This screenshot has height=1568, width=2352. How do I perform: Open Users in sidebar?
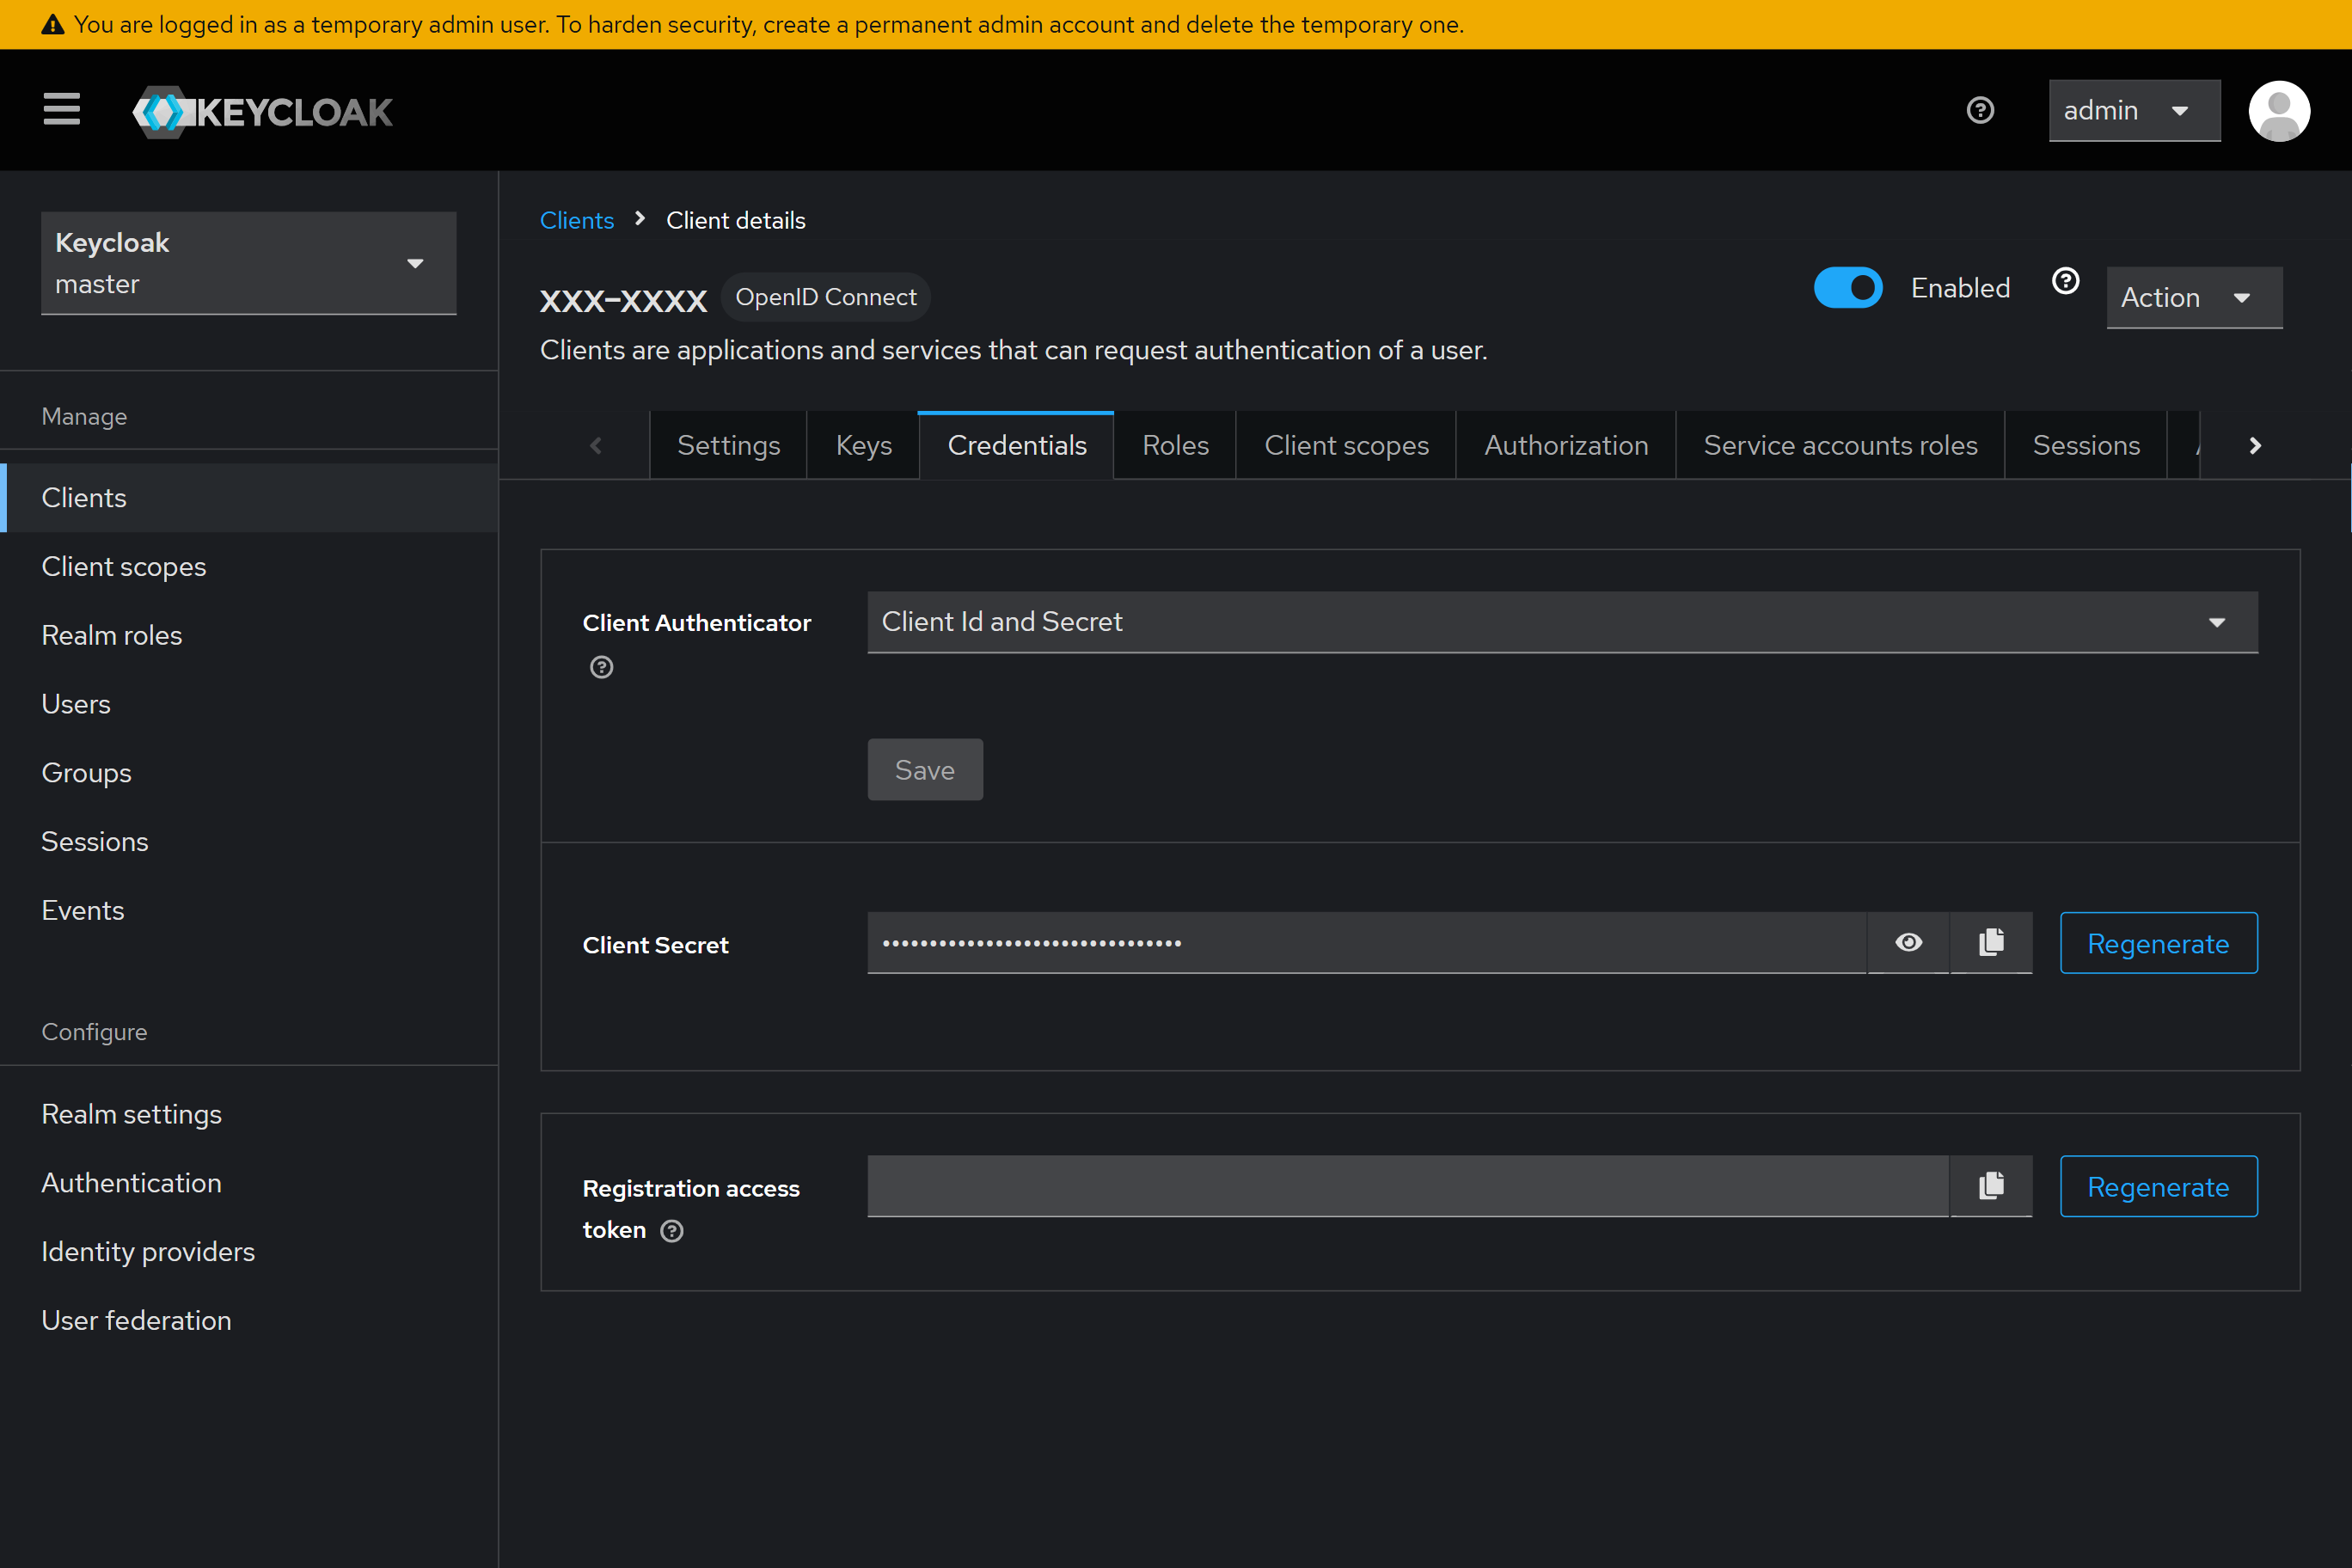click(x=249, y=704)
